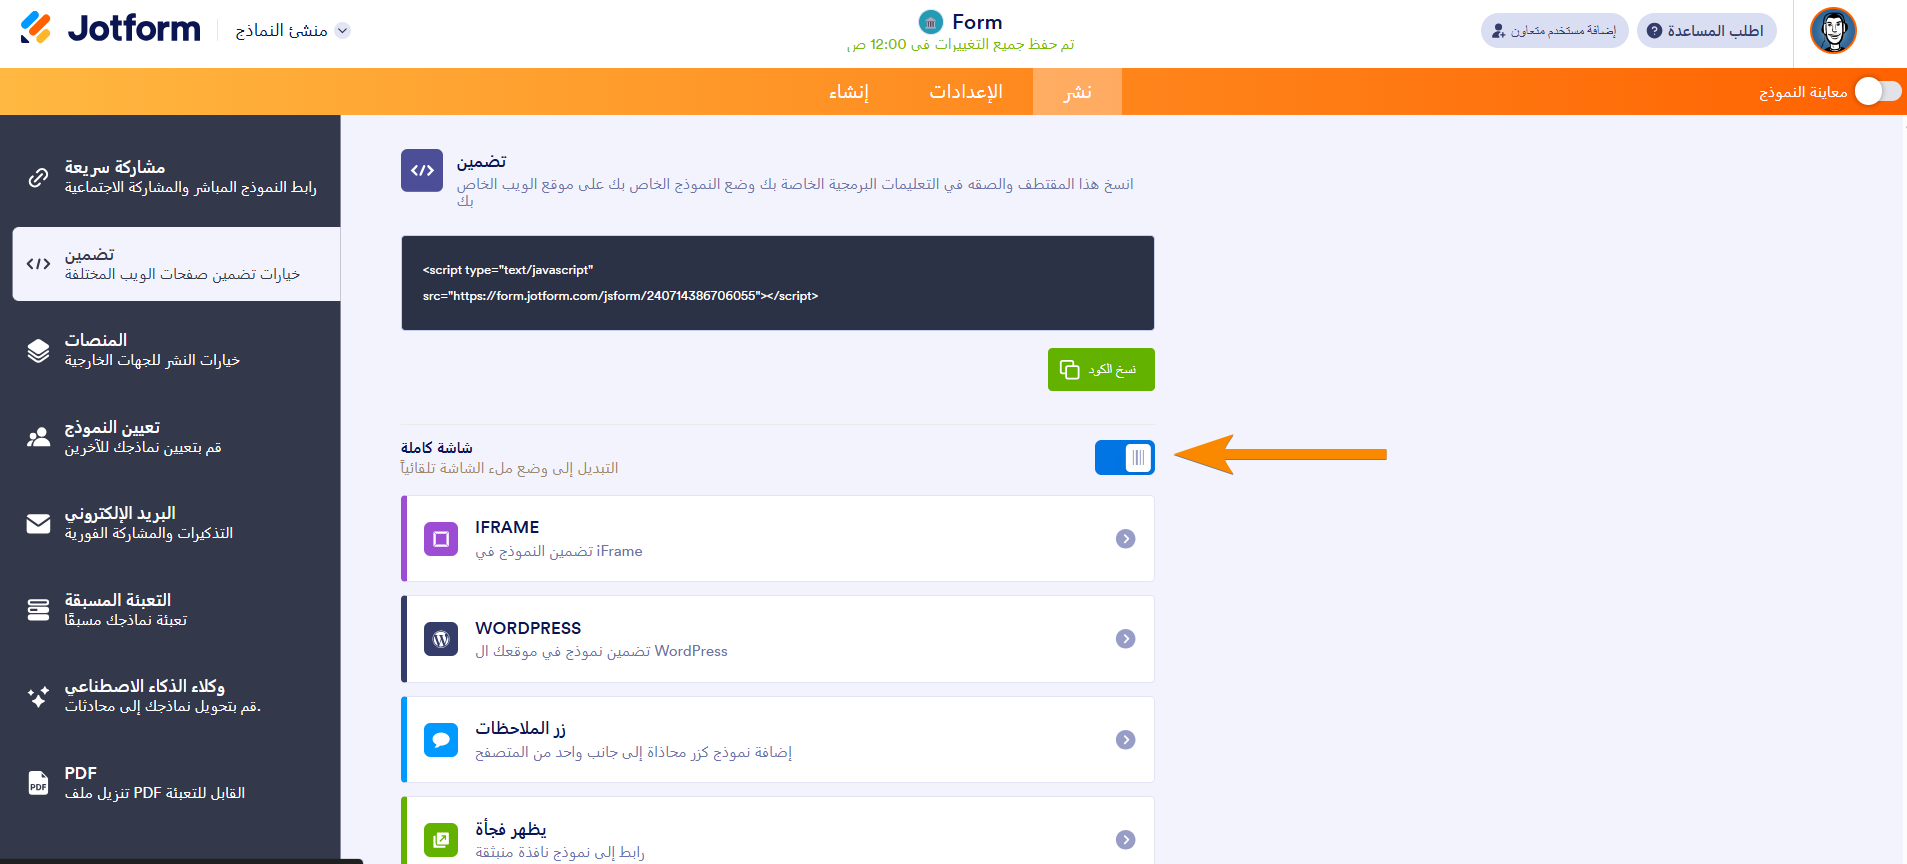Switch to the settings (الإعدادات) tab
The width and height of the screenshot is (1907, 864).
click(x=965, y=92)
